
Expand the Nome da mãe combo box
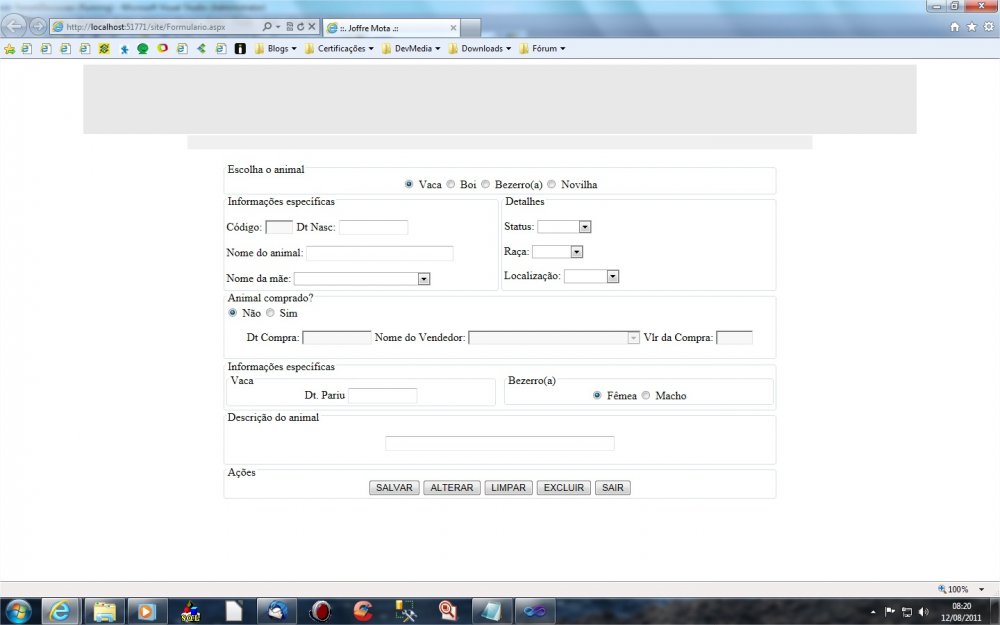pos(424,279)
